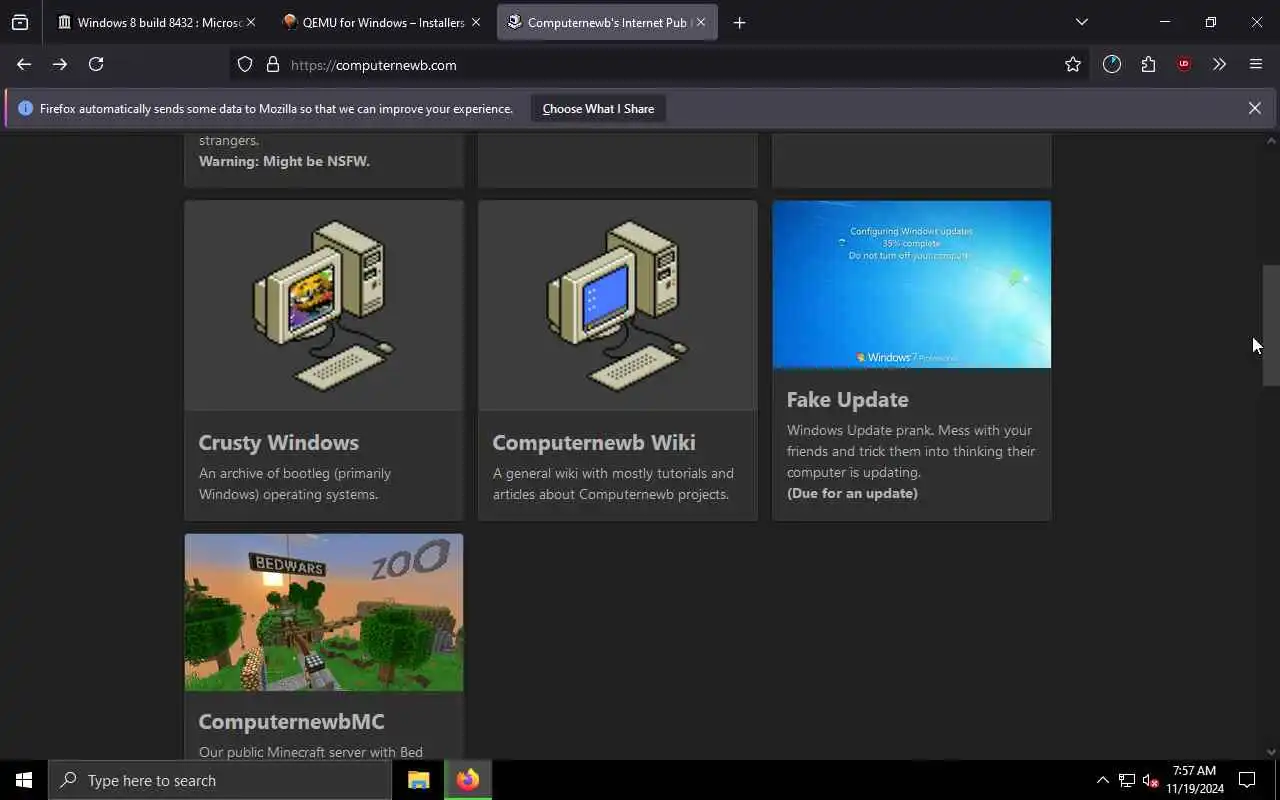This screenshot has height=800, width=1280.
Task: Click the Firefox taskbar icon
Action: [468, 780]
